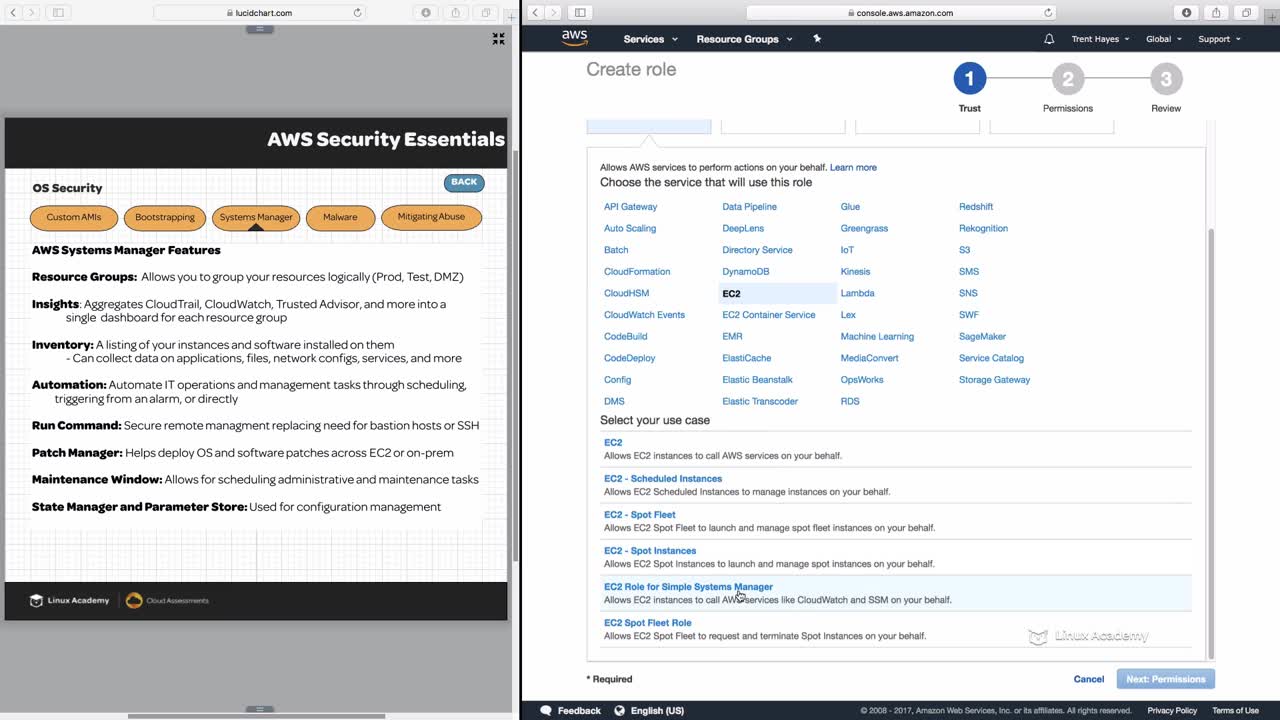Image resolution: width=1280 pixels, height=720 pixels.
Task: Select the Custom AMIs tab on the slide
Action: click(74, 217)
